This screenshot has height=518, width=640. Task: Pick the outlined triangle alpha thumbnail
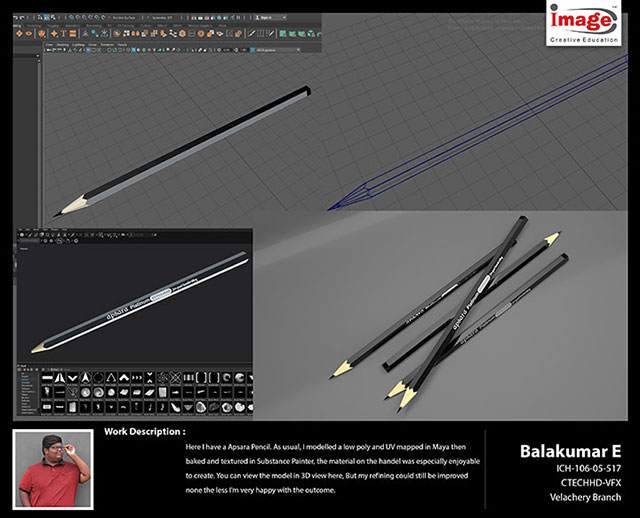[111, 378]
